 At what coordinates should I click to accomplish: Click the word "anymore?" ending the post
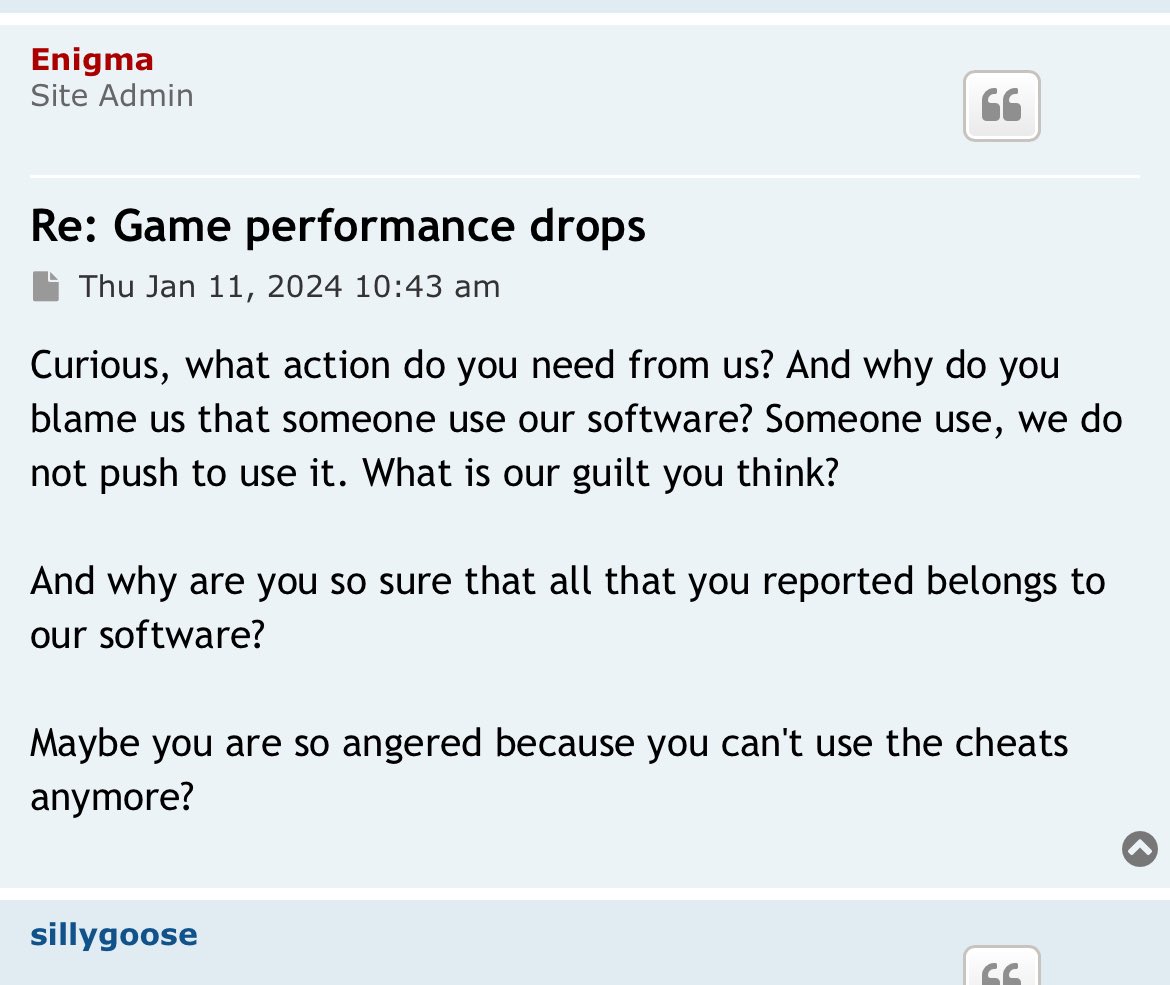coord(112,797)
